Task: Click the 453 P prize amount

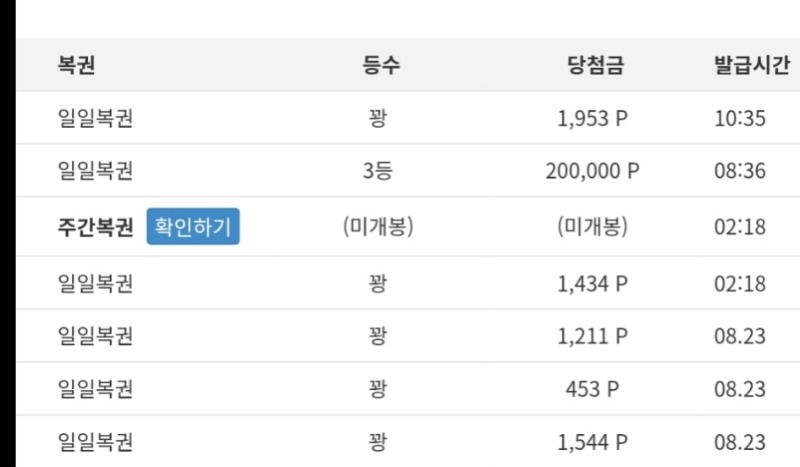Action: pos(592,389)
